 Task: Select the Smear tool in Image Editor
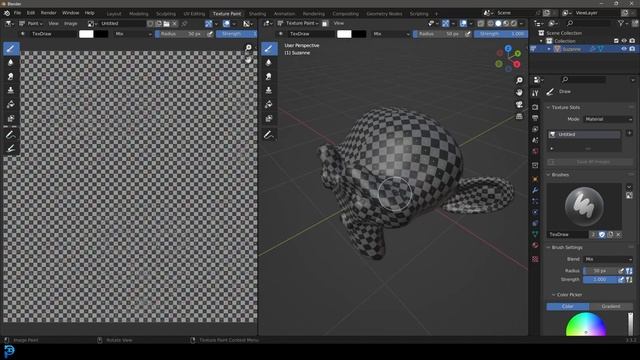tap(11, 76)
